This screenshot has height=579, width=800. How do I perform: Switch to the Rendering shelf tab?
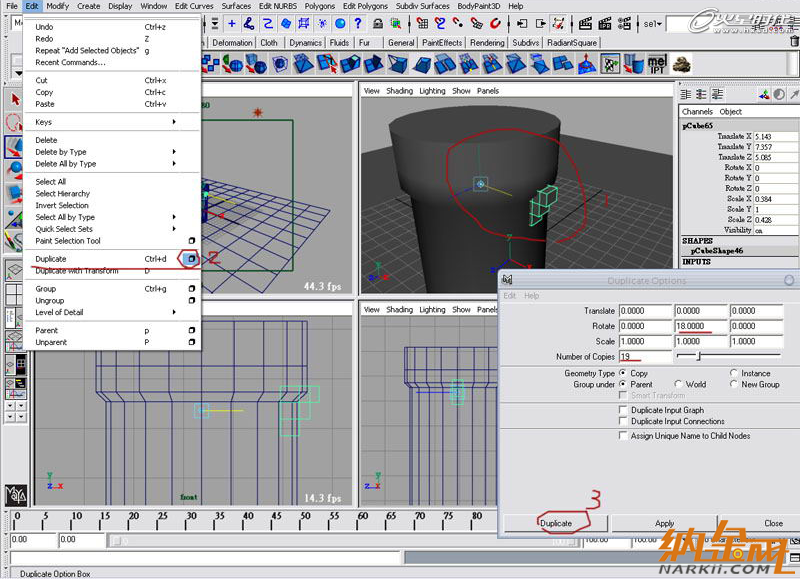click(487, 43)
